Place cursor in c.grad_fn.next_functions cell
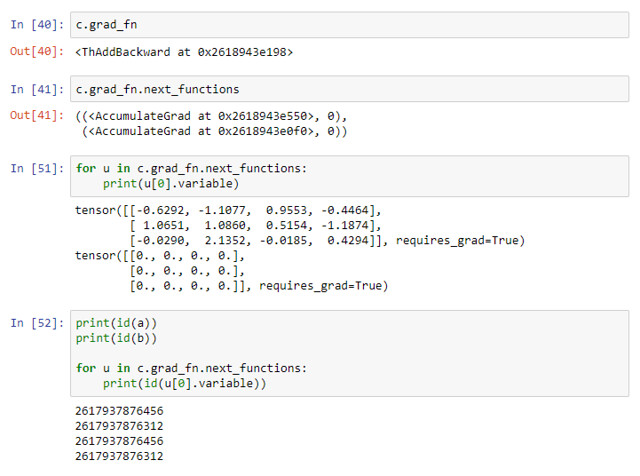The width and height of the screenshot is (640, 476). tap(350, 90)
